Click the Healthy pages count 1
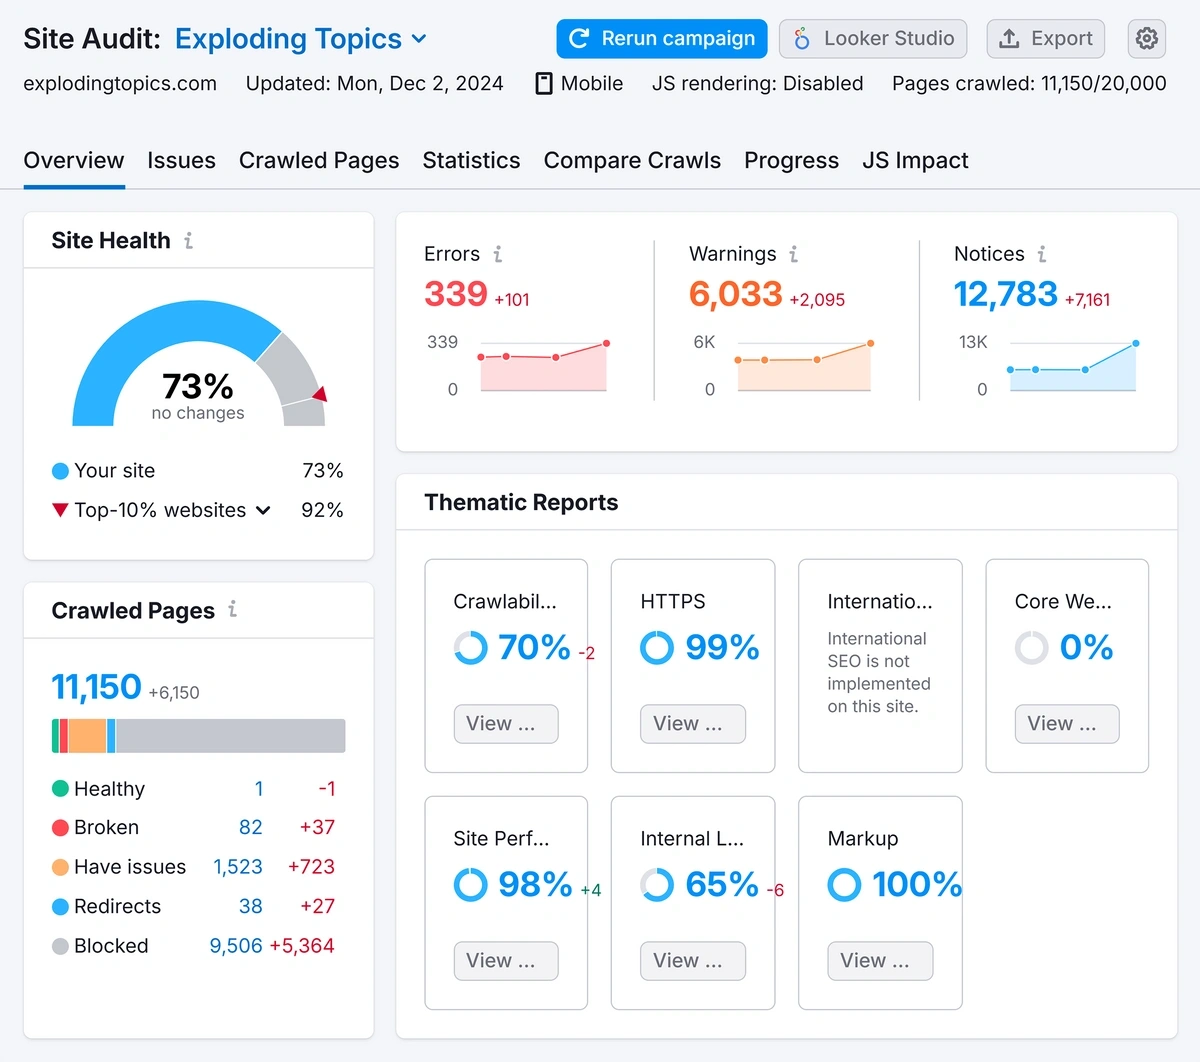 [x=259, y=789]
